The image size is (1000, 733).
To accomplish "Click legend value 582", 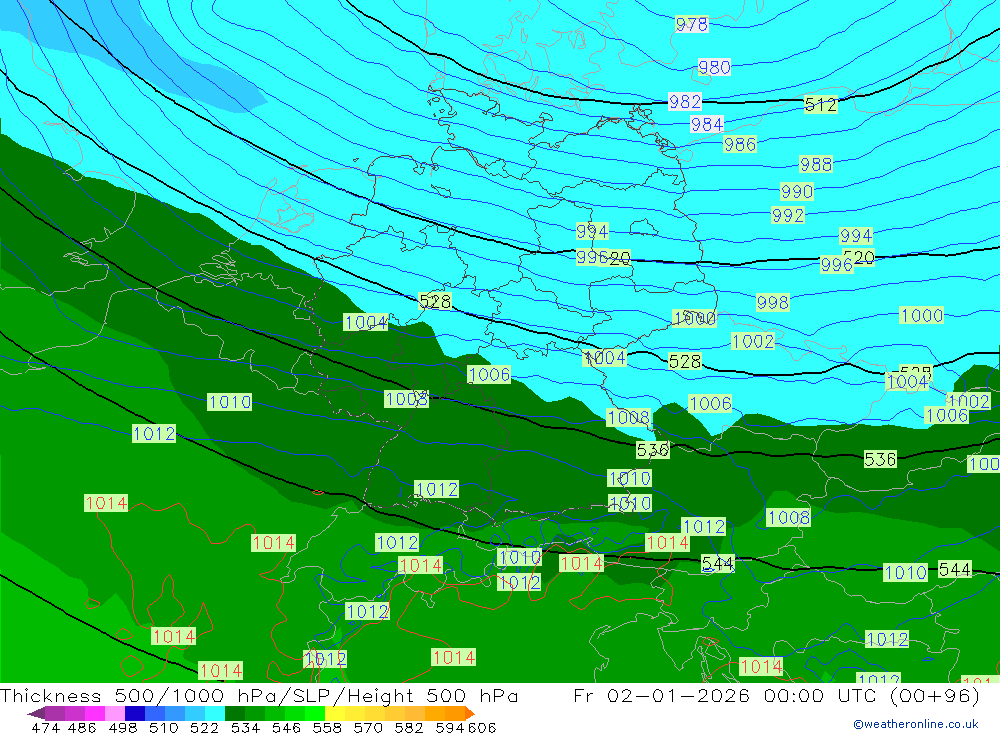I will pyautogui.click(x=408, y=727).
